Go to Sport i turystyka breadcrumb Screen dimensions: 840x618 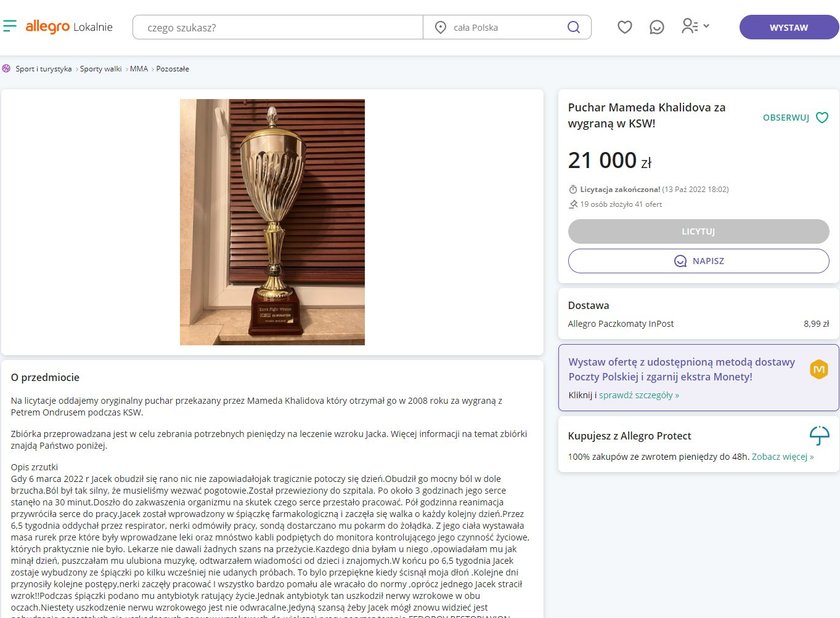(x=43, y=69)
